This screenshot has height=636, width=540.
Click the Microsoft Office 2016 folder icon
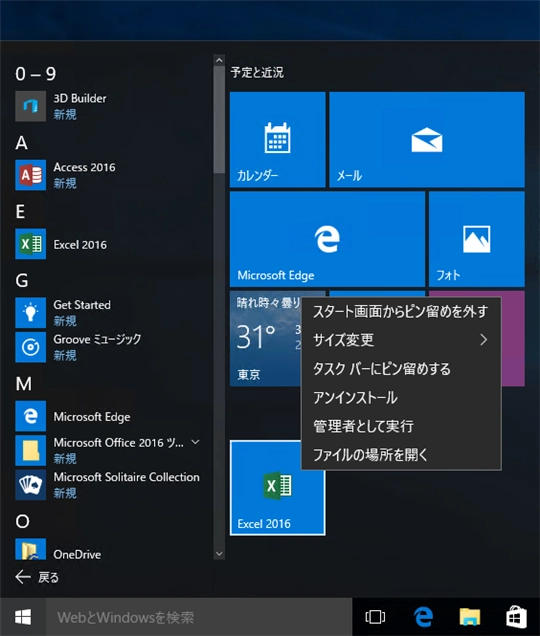(x=30, y=451)
